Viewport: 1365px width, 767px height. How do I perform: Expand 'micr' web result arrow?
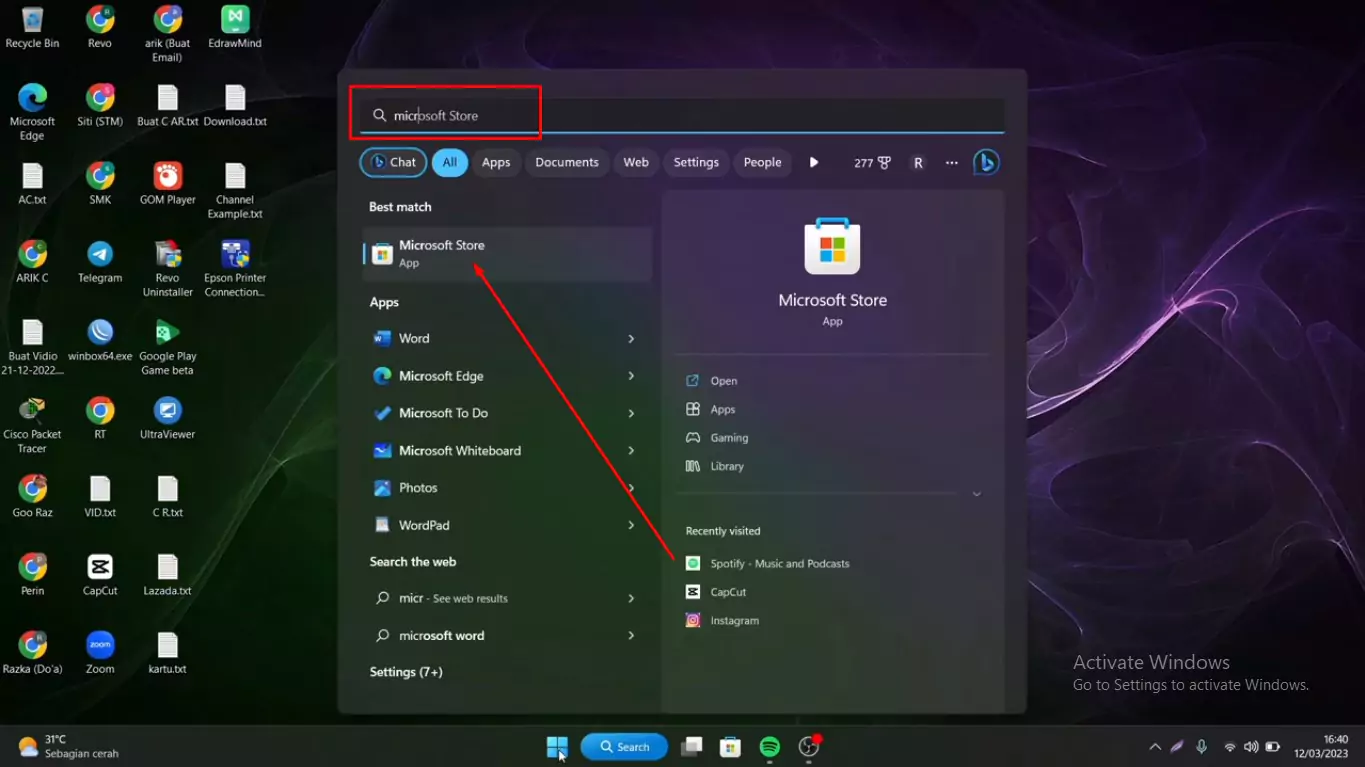point(631,598)
